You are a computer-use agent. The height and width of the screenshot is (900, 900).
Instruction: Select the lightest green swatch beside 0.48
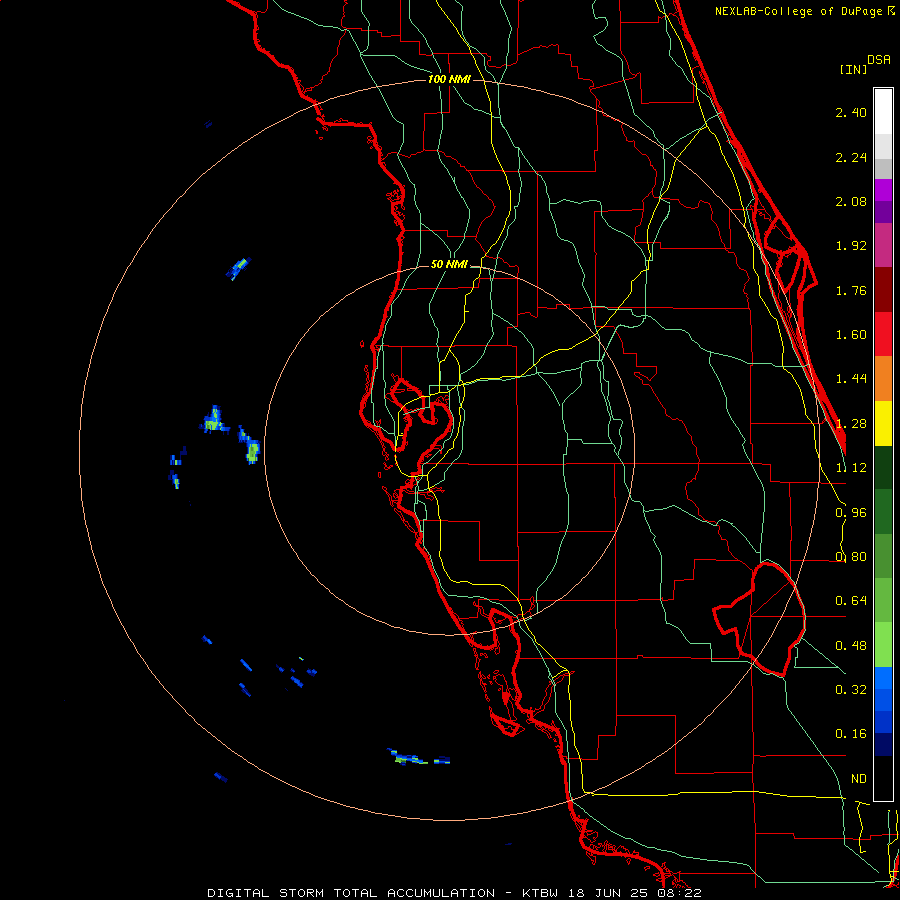pos(883,645)
